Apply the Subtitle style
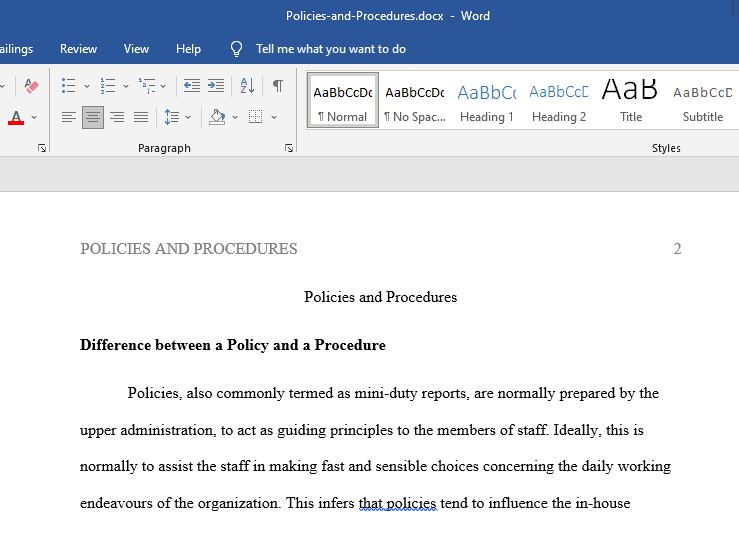The height and width of the screenshot is (534, 739). click(703, 100)
